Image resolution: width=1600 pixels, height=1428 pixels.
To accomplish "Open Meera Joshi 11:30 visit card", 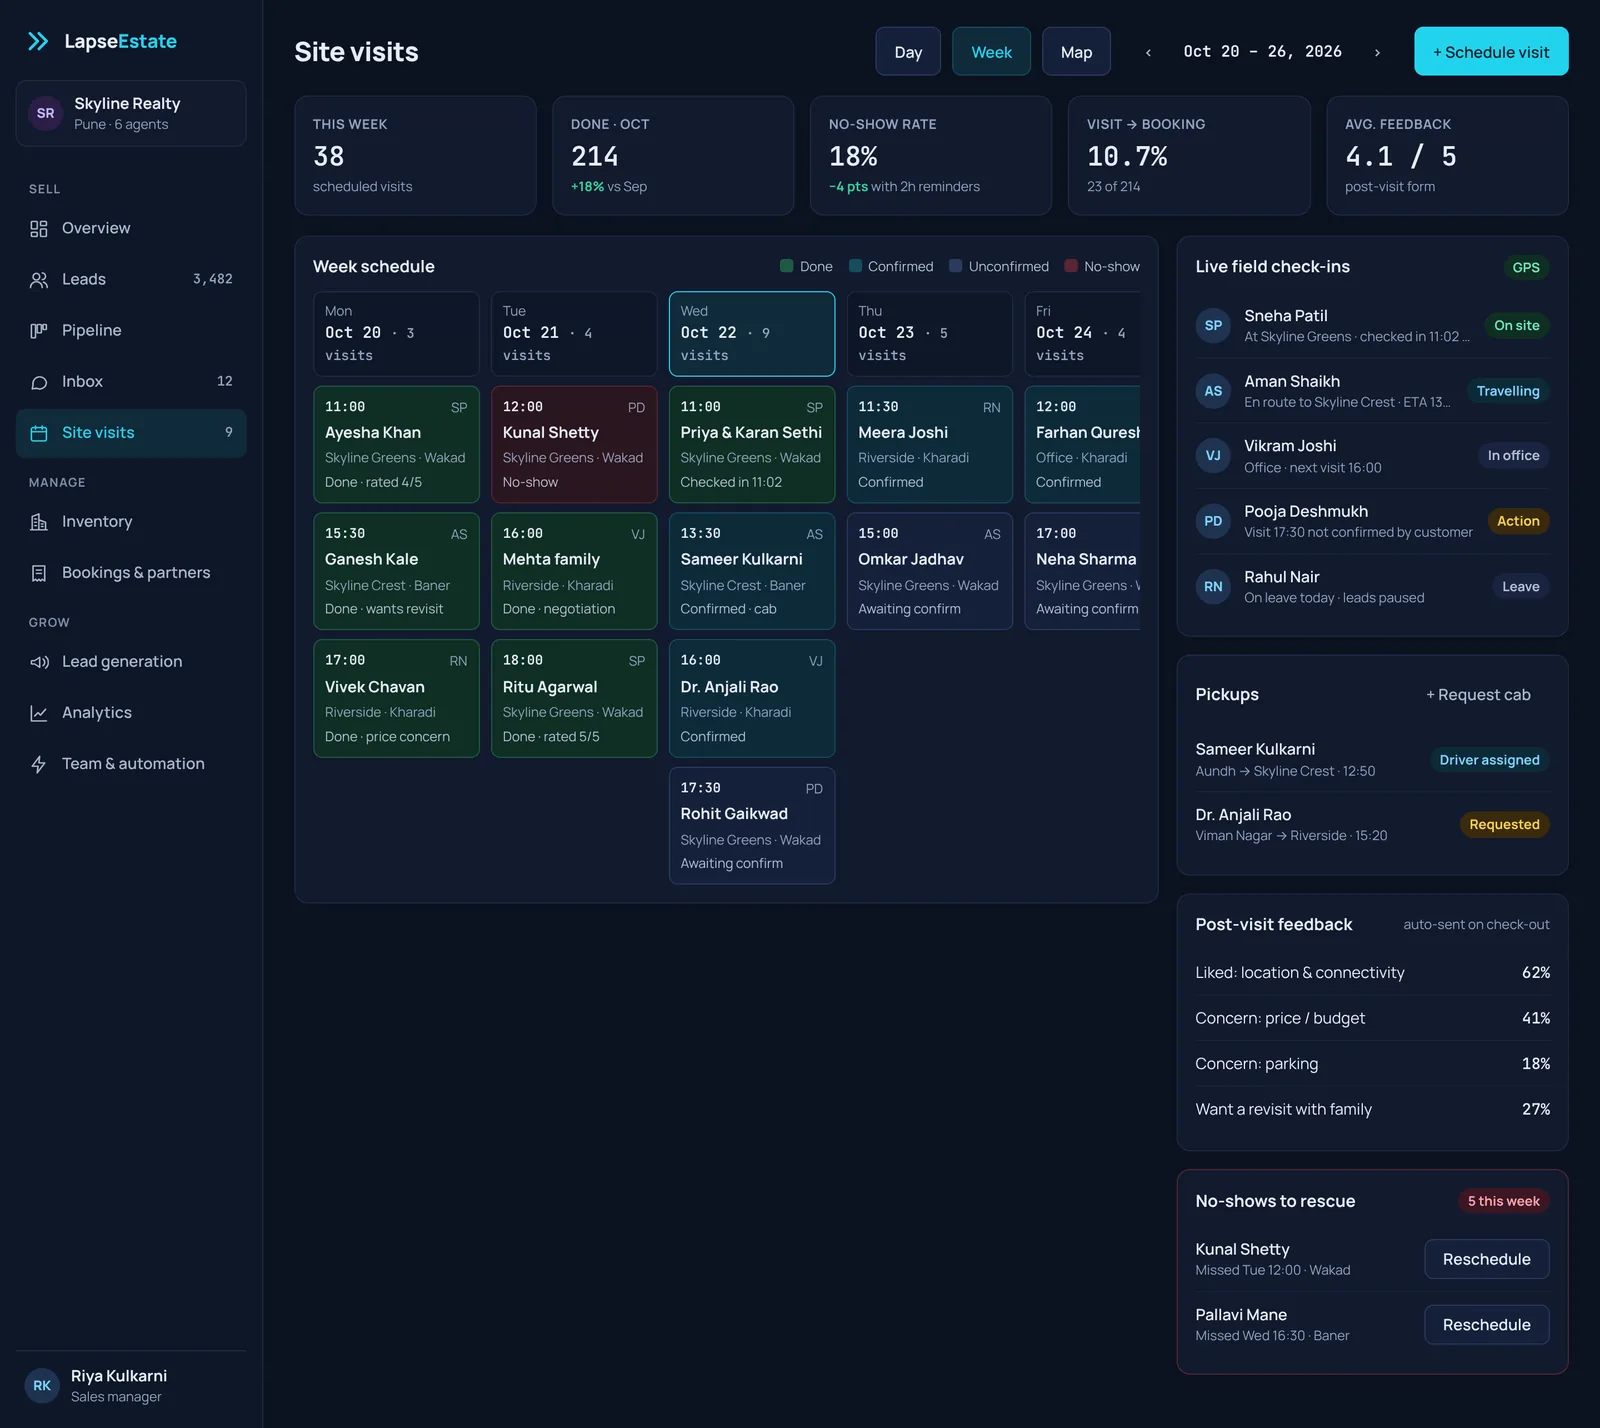I will click(930, 445).
